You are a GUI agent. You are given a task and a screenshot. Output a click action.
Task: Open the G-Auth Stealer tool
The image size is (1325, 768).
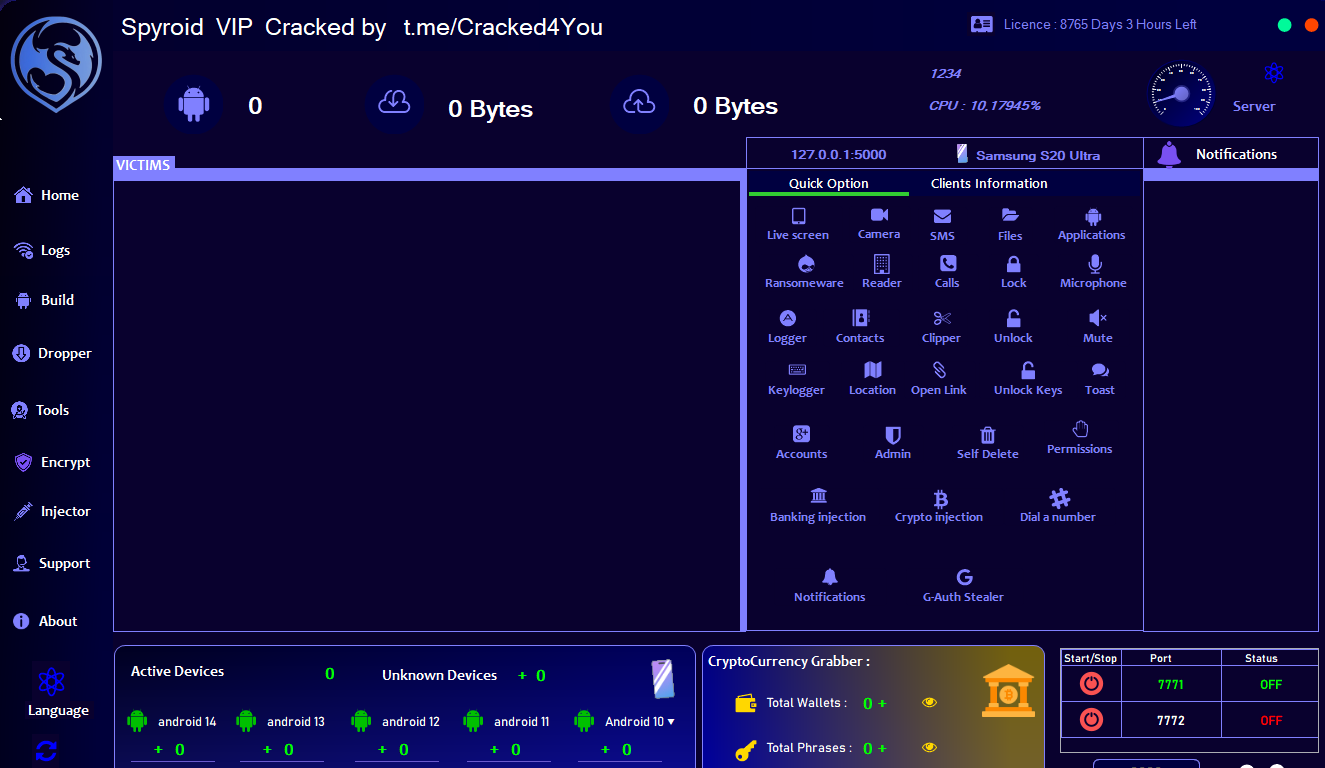(963, 584)
